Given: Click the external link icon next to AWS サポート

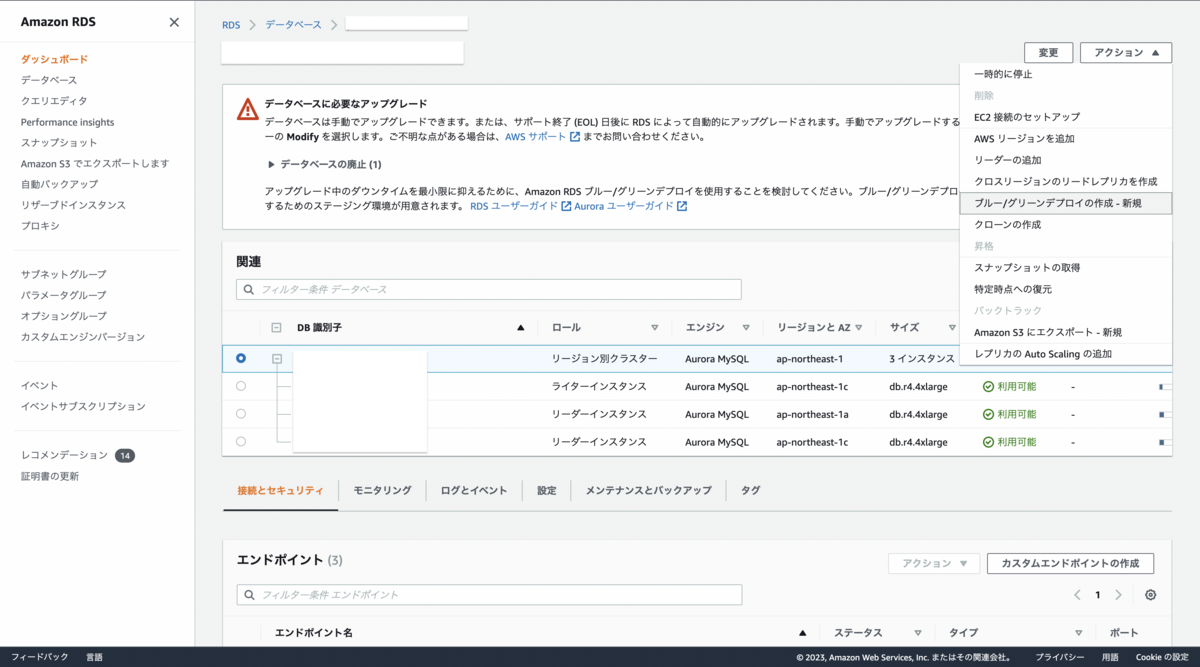Looking at the screenshot, I should pyautogui.click(x=575, y=137).
